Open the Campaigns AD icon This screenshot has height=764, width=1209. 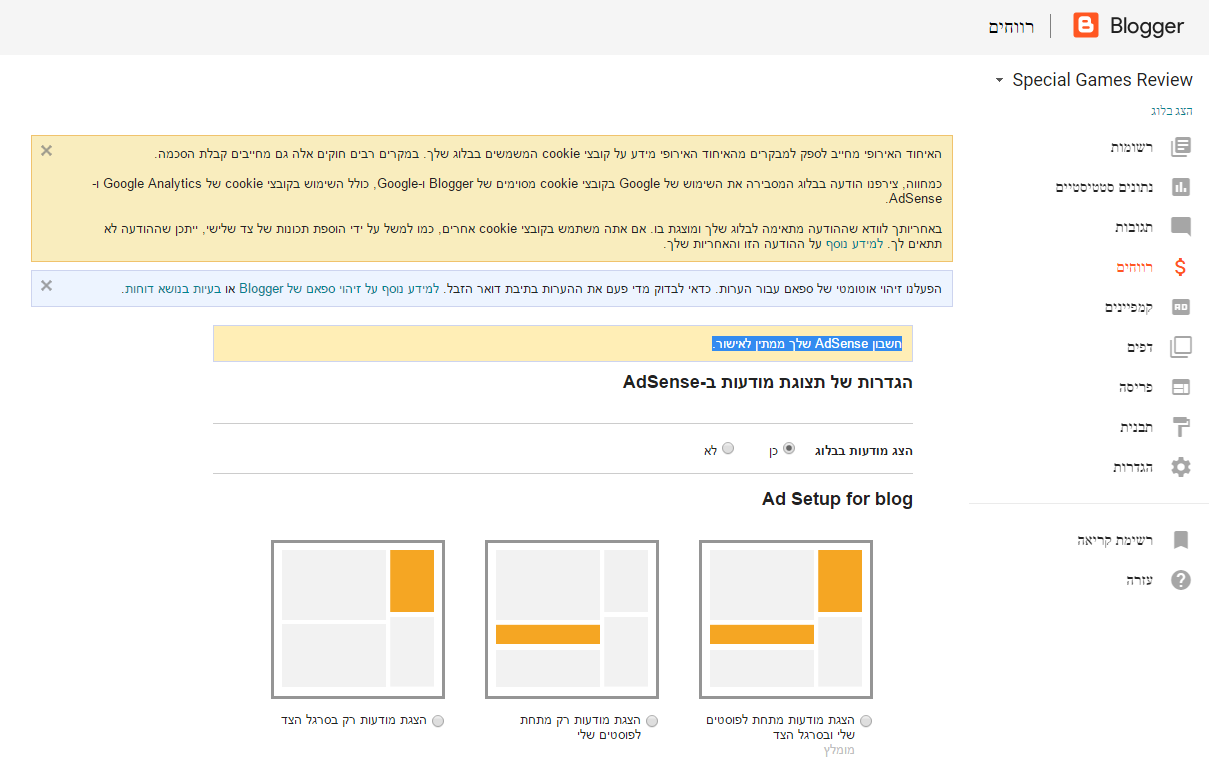1181,307
